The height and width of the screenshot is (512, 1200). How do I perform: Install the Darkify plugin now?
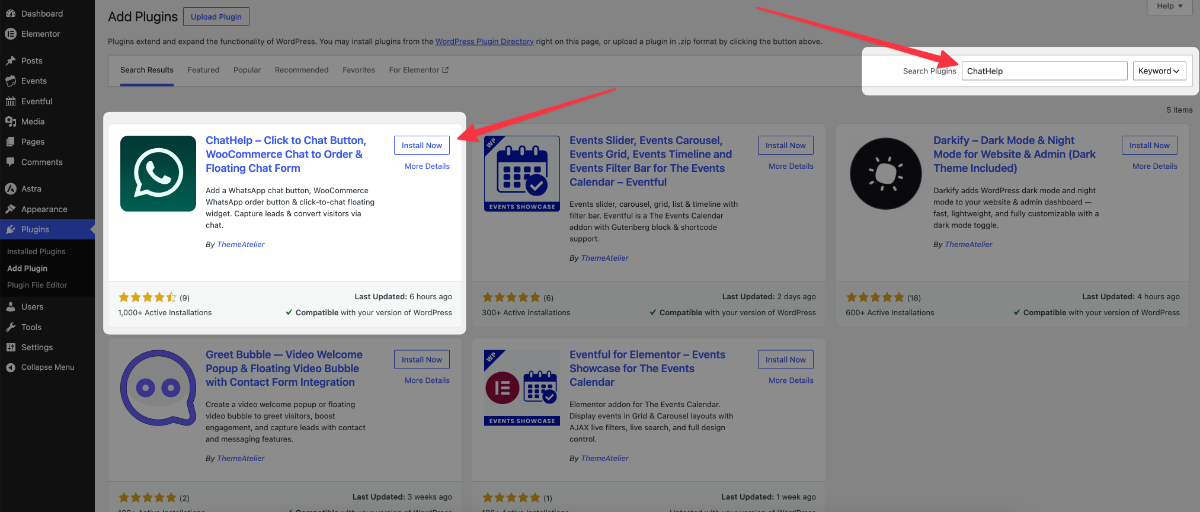(1150, 145)
